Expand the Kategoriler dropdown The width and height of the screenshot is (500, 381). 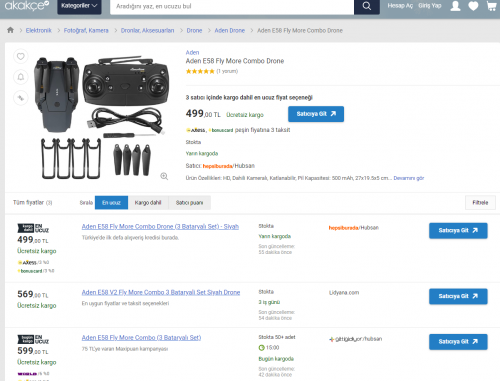click(79, 6)
